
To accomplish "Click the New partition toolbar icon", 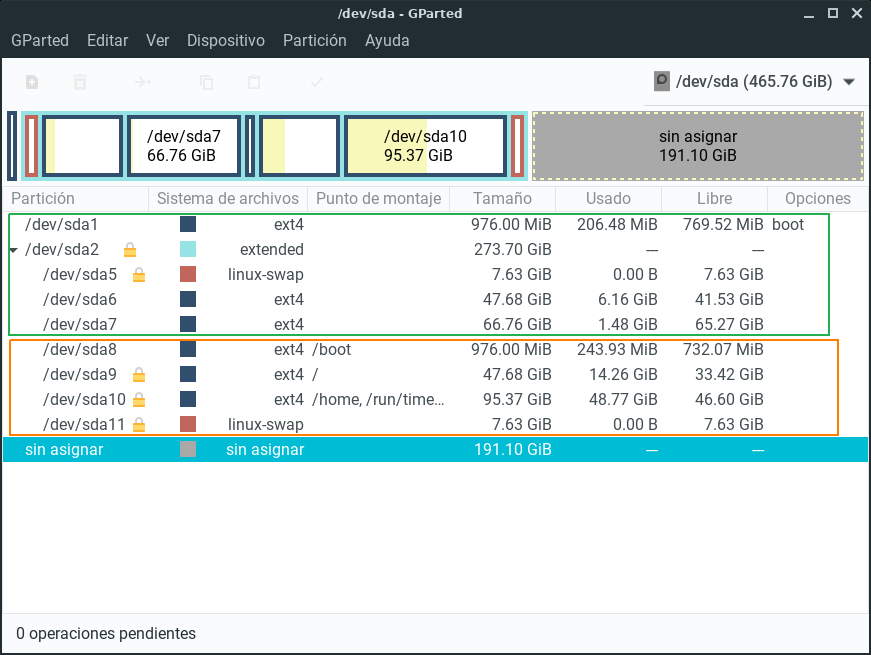I will (x=32, y=82).
